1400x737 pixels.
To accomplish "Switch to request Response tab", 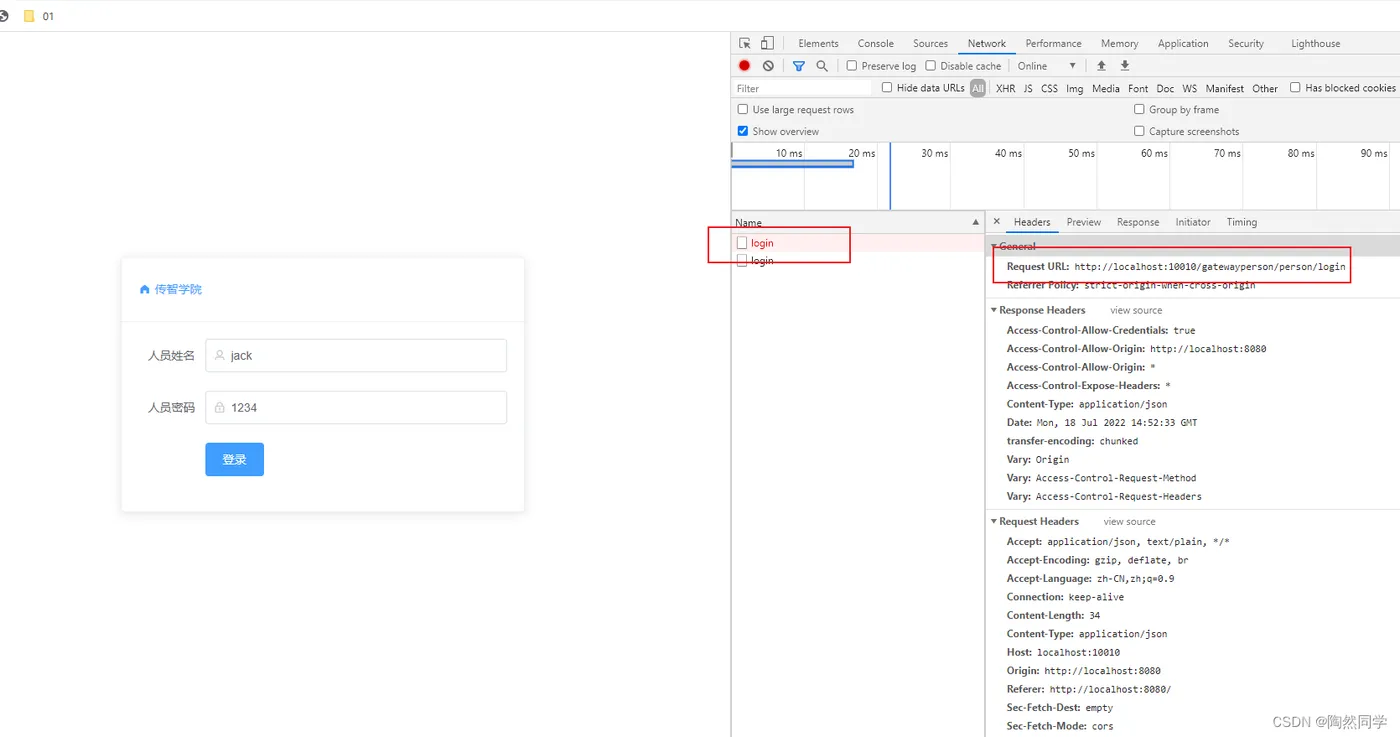I will tap(1138, 222).
